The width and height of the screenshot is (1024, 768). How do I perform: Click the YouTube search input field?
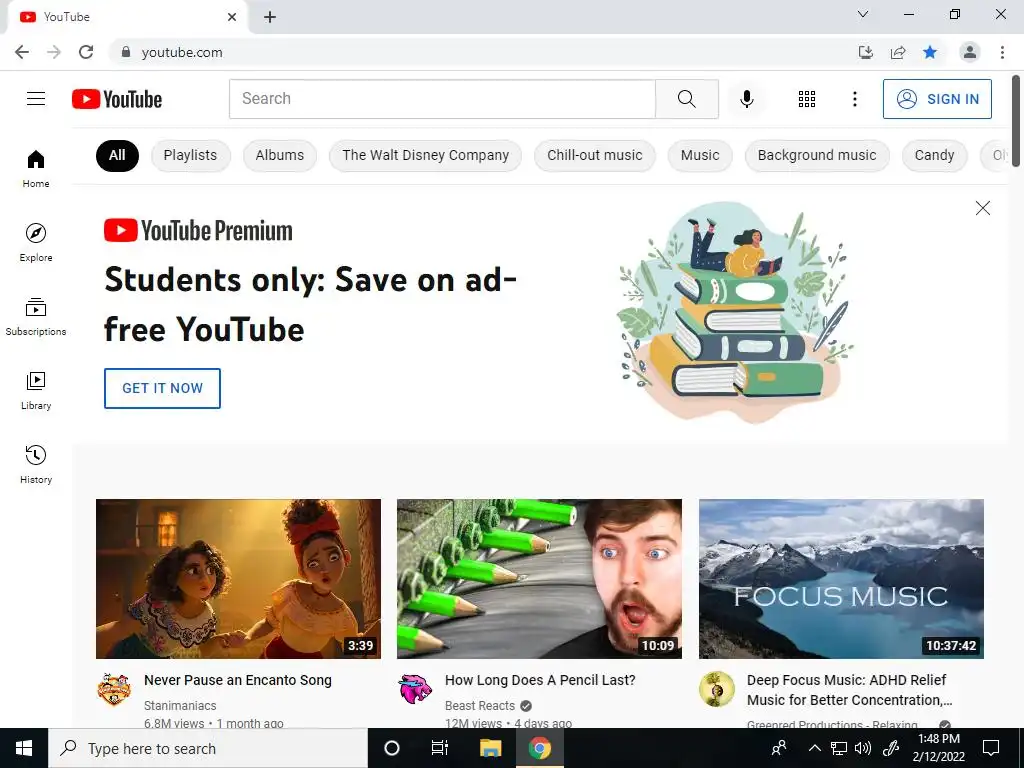point(442,99)
